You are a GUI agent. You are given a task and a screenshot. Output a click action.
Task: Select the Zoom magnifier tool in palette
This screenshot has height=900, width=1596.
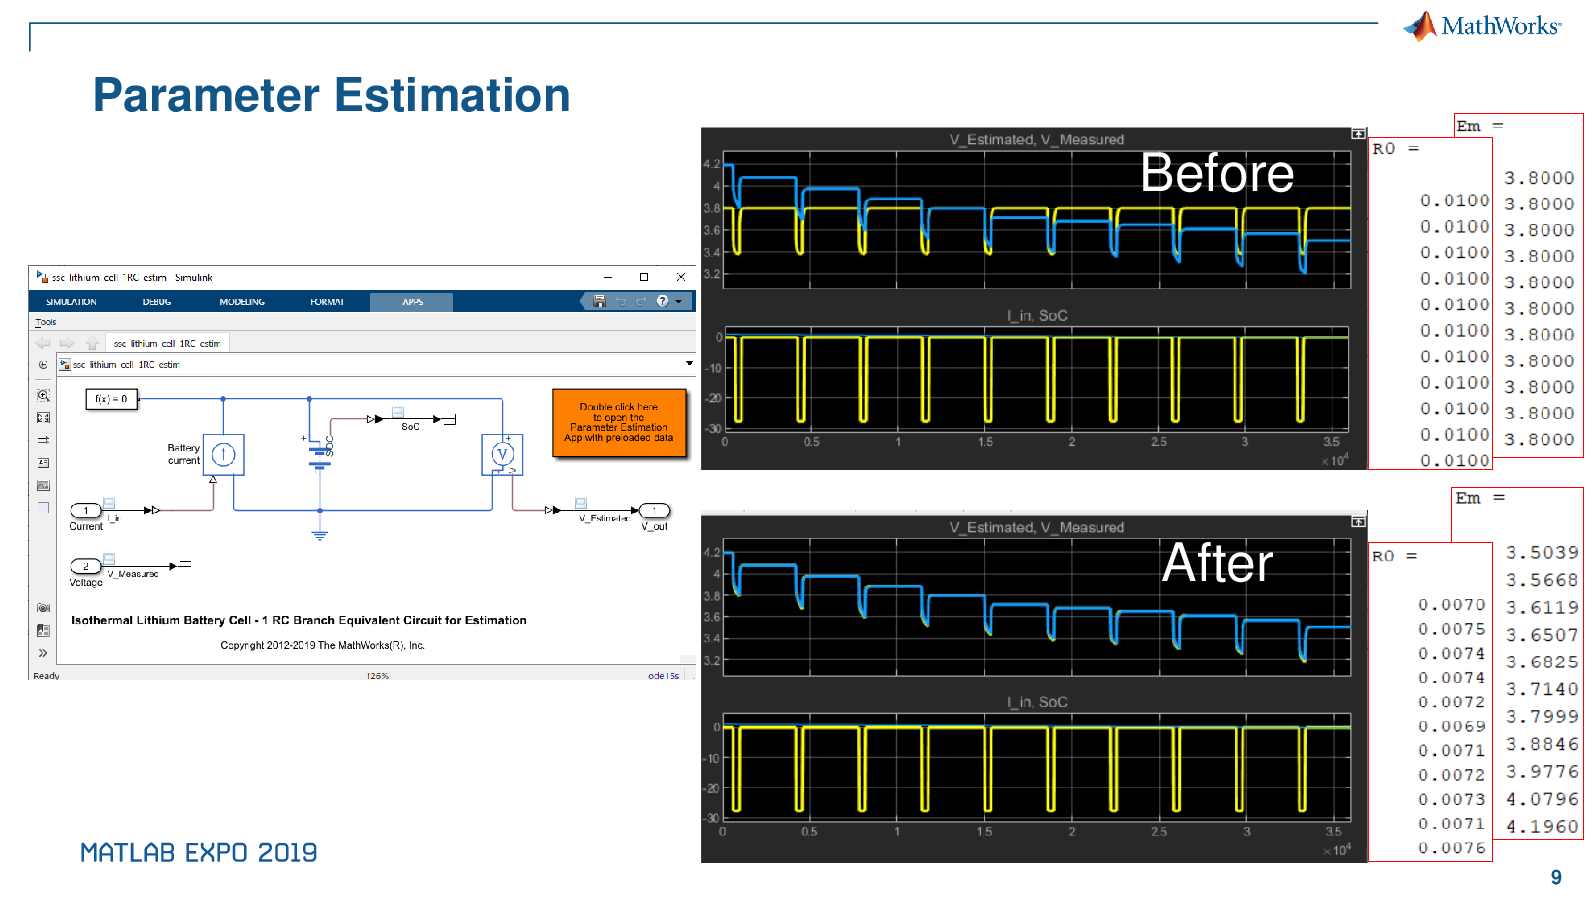[43, 396]
